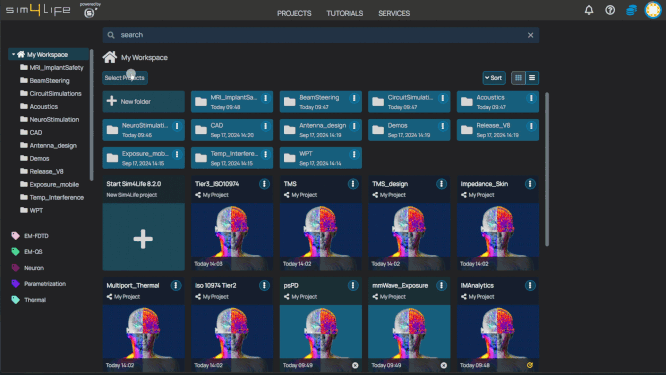Viewport: 666px width, 375px height.
Task: Open options menu for Demos folder card
Action: 443,126
